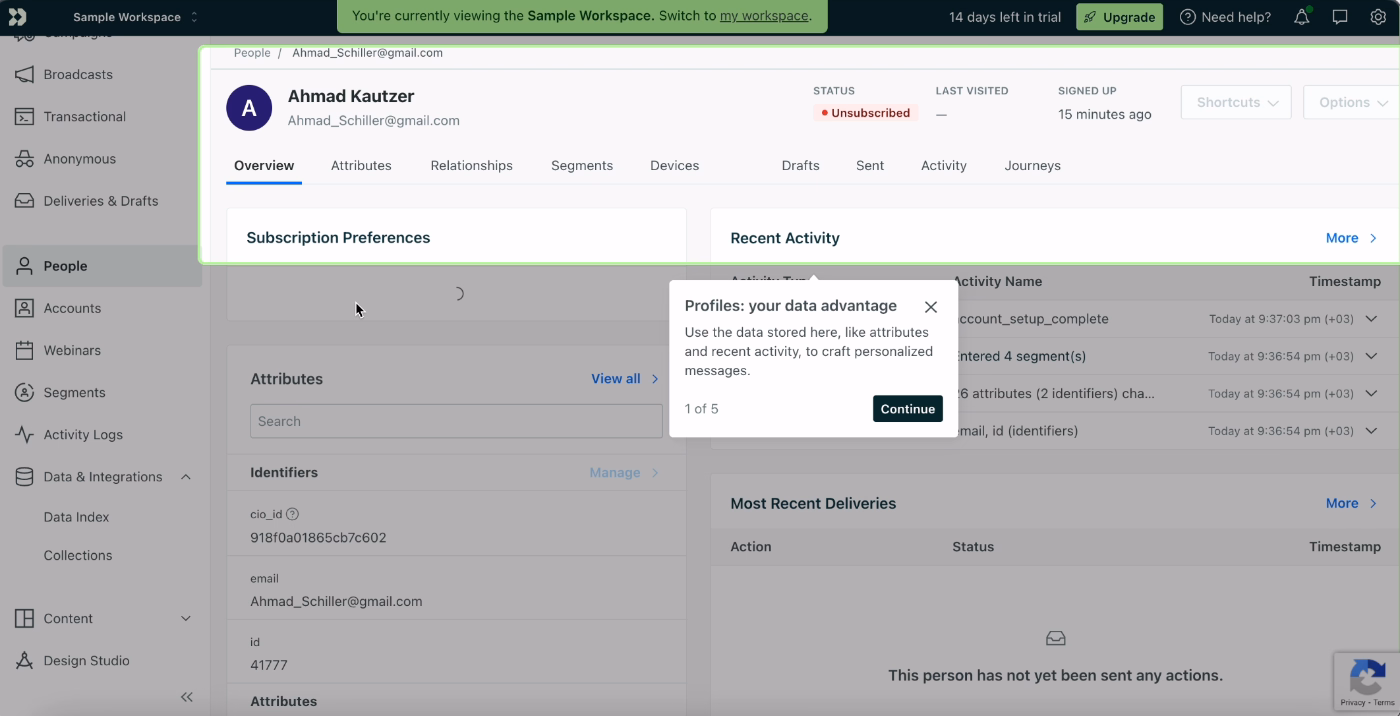Click the avatar with letter A

pyautogui.click(x=249, y=108)
